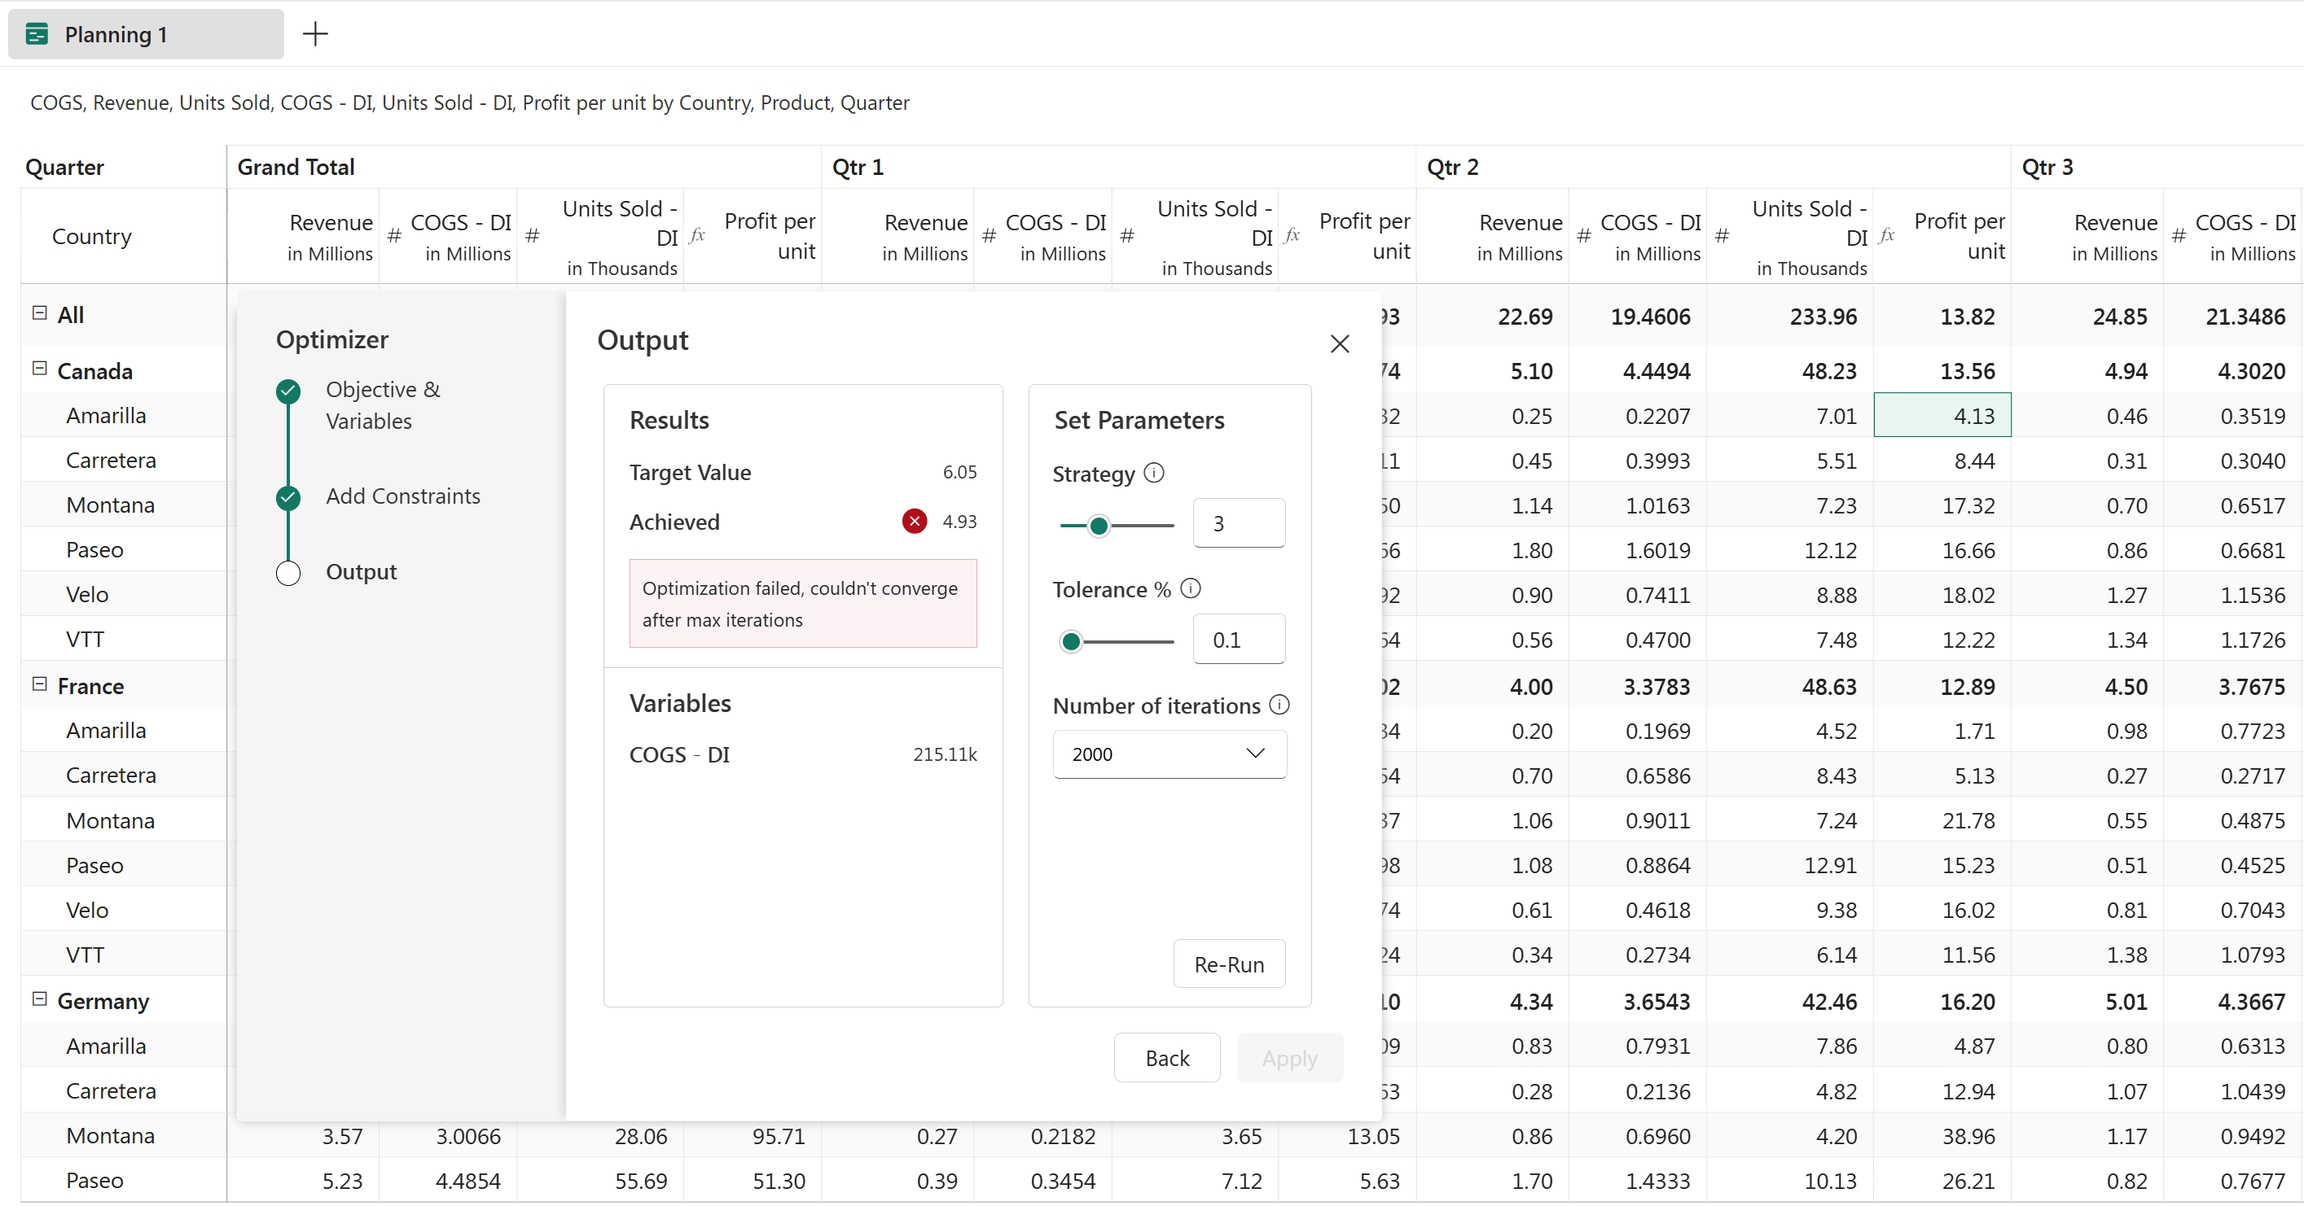The width and height of the screenshot is (2304, 1206).
Task: Click the Strategy value input field
Action: coord(1239,523)
